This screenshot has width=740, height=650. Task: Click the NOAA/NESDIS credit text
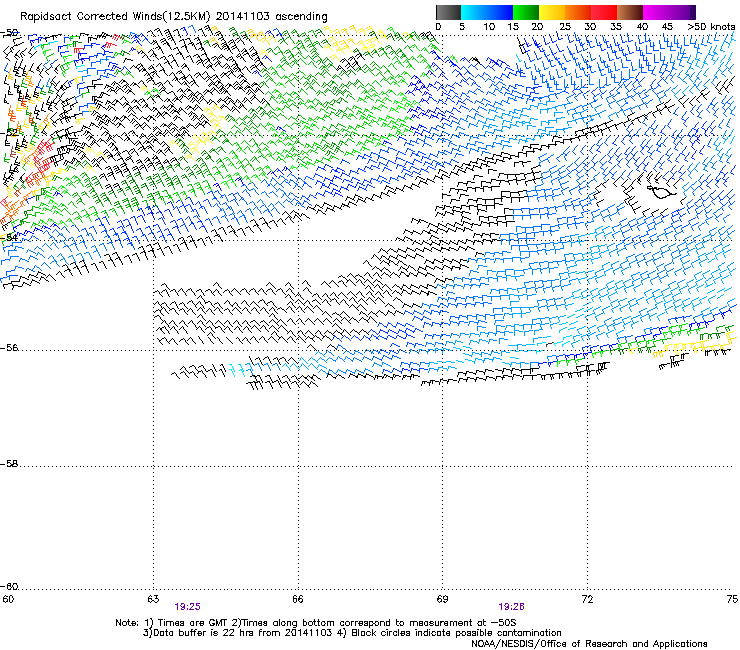[x=589, y=644]
